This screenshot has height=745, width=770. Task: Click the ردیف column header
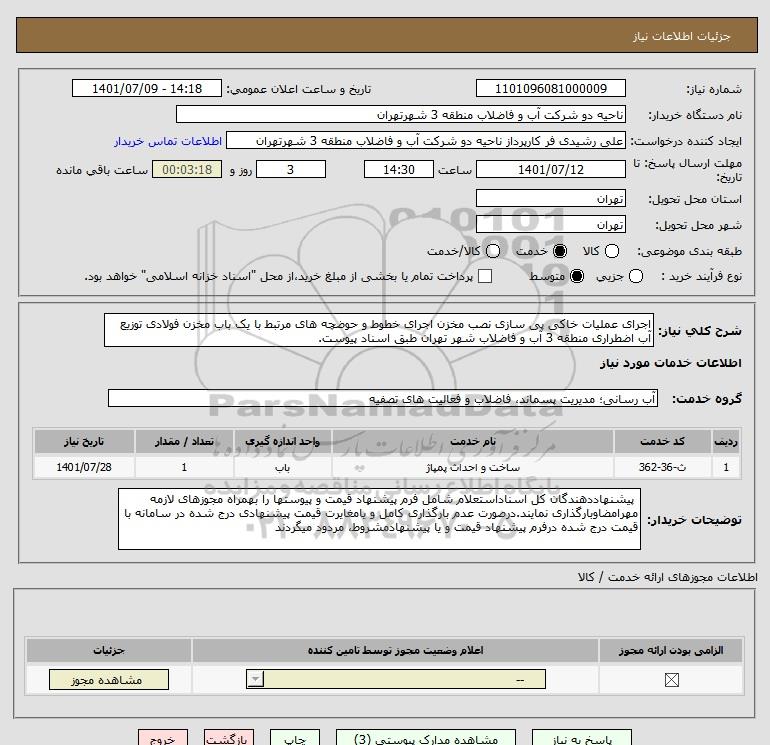[x=726, y=441]
